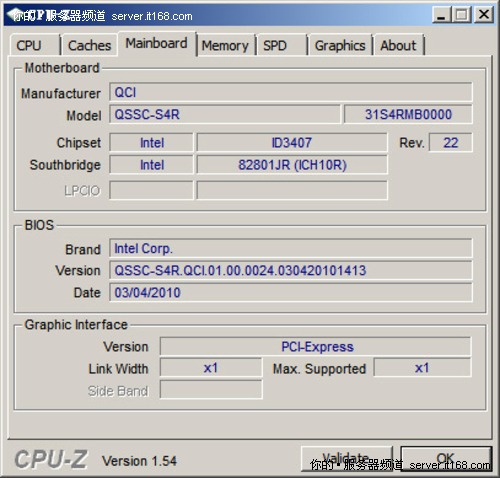Click the Motherboard group heading
This screenshot has height=478, width=500.
pyautogui.click(x=62, y=68)
